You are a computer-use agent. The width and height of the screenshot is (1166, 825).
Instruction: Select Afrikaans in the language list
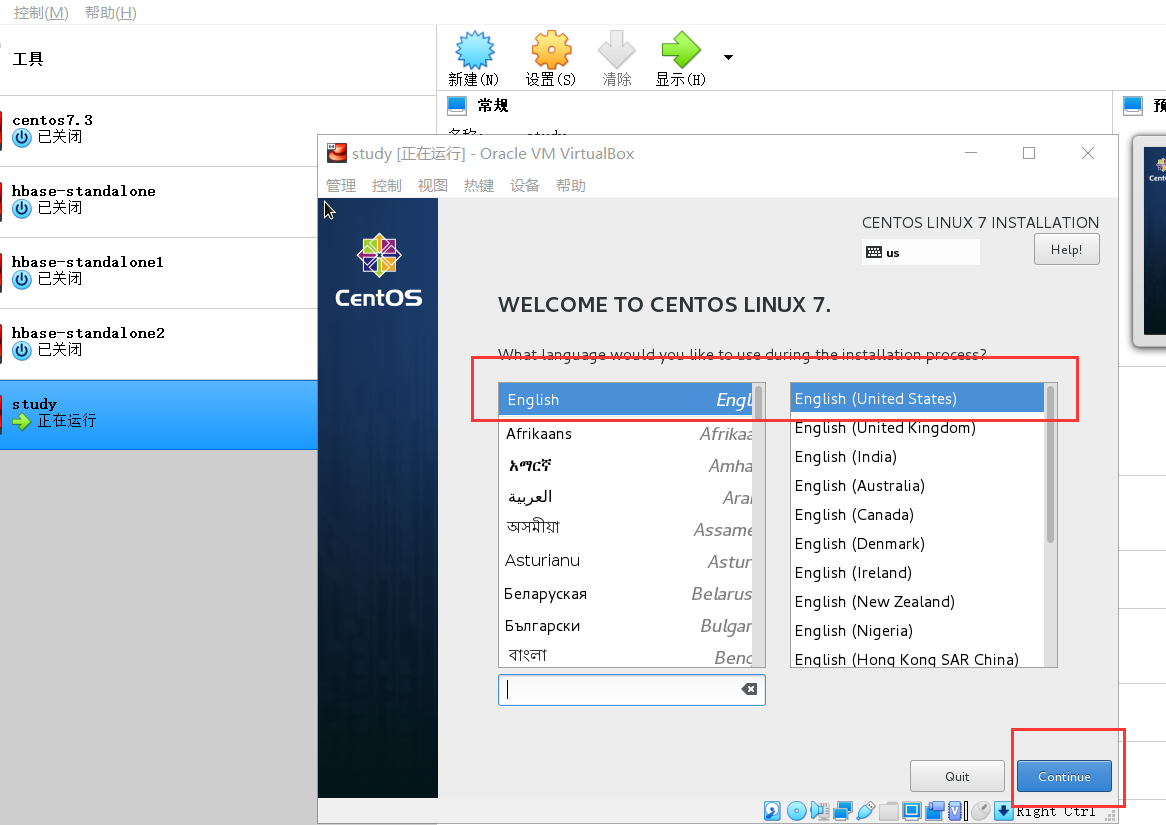[x=626, y=434]
